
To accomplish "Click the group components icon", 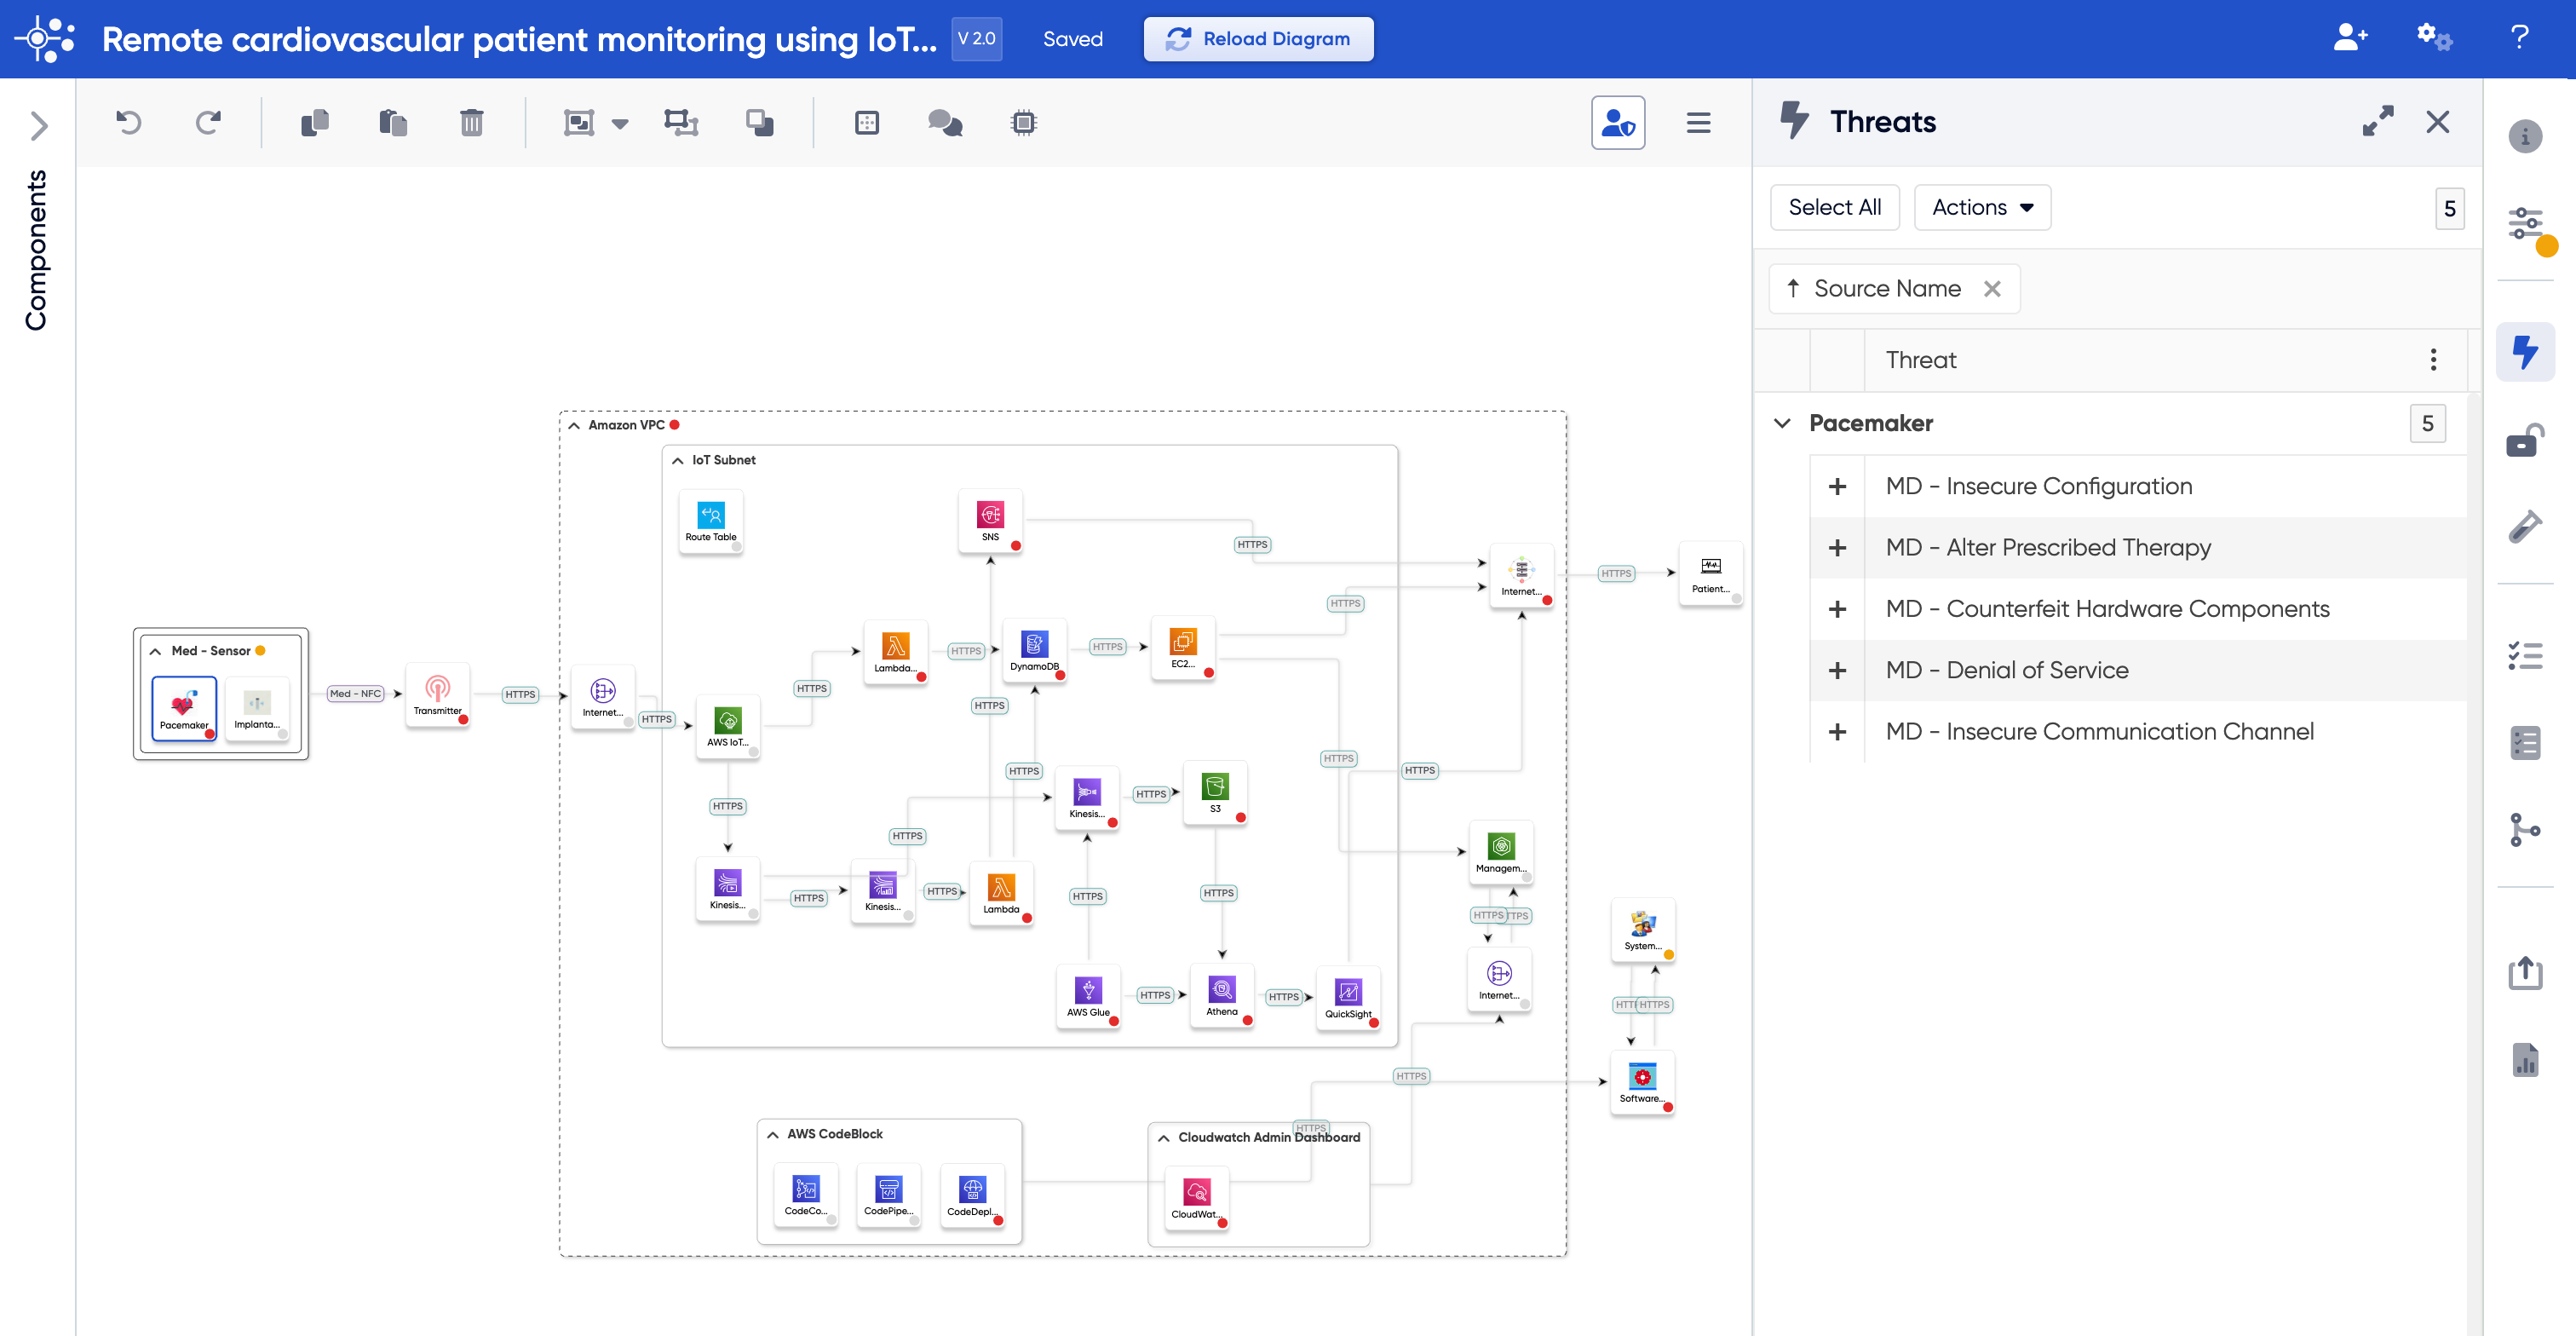I will [x=579, y=123].
